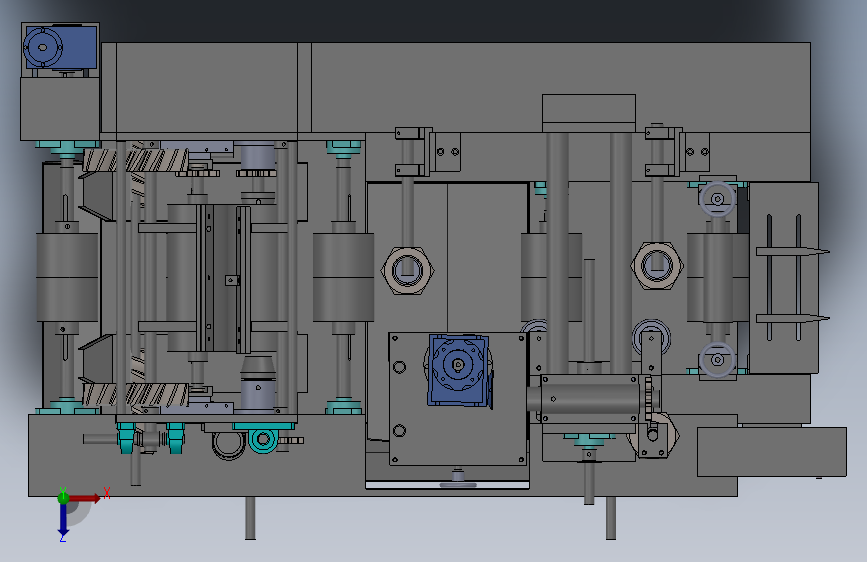Viewport: 867px width, 562px height.
Task: Click the red X axis of the view triad
Action: [x=85, y=498]
